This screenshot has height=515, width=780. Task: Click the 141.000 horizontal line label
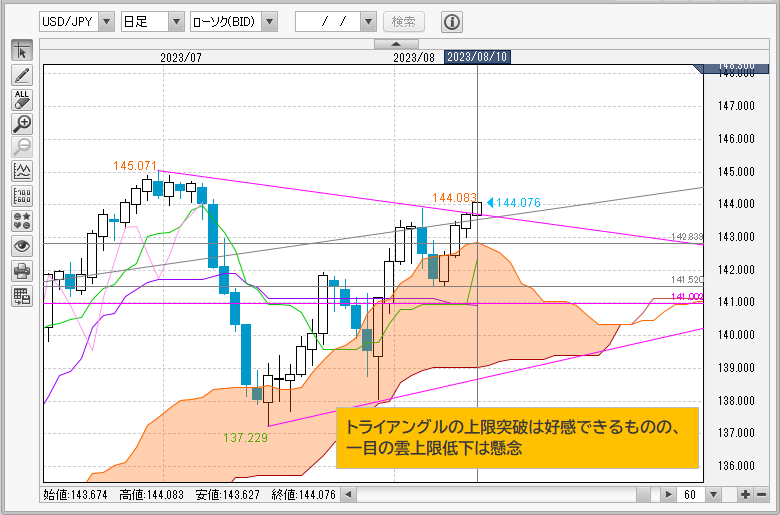pos(687,297)
